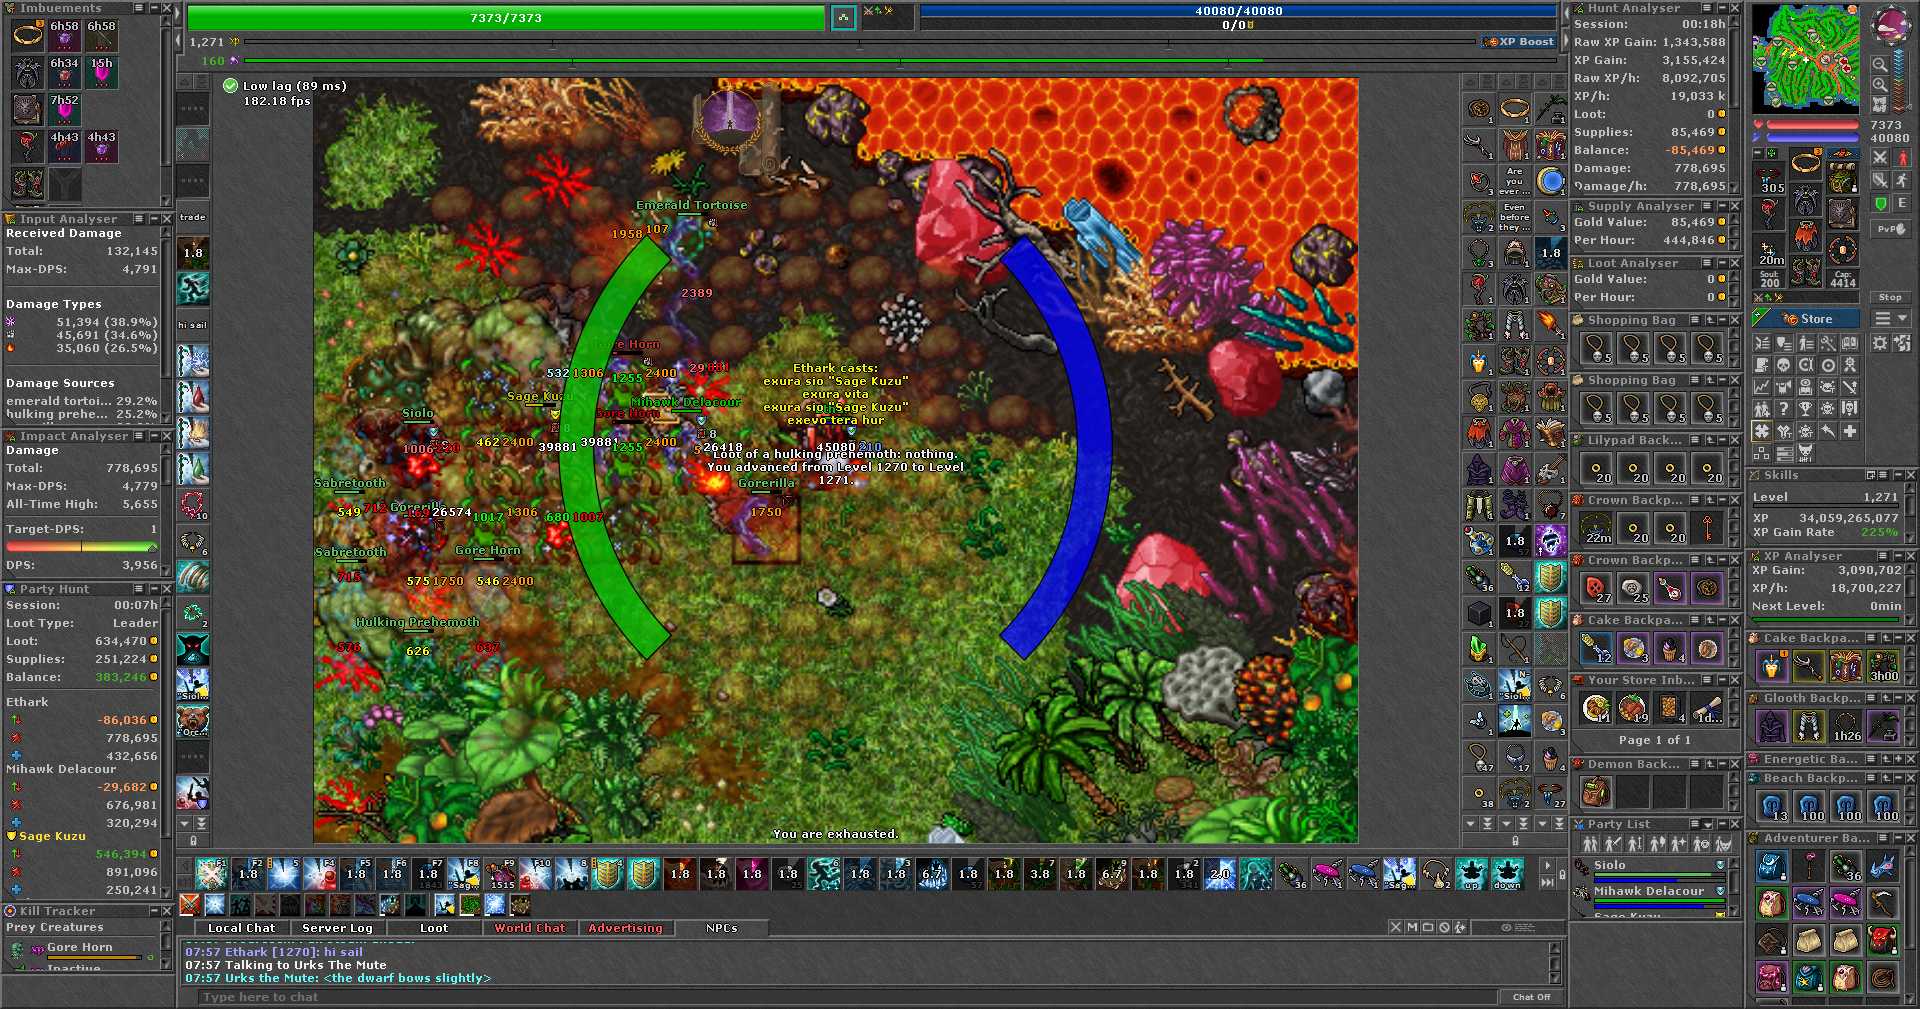Enable defensive mode with the green shield
The width and height of the screenshot is (1920, 1009).
coord(1880,203)
